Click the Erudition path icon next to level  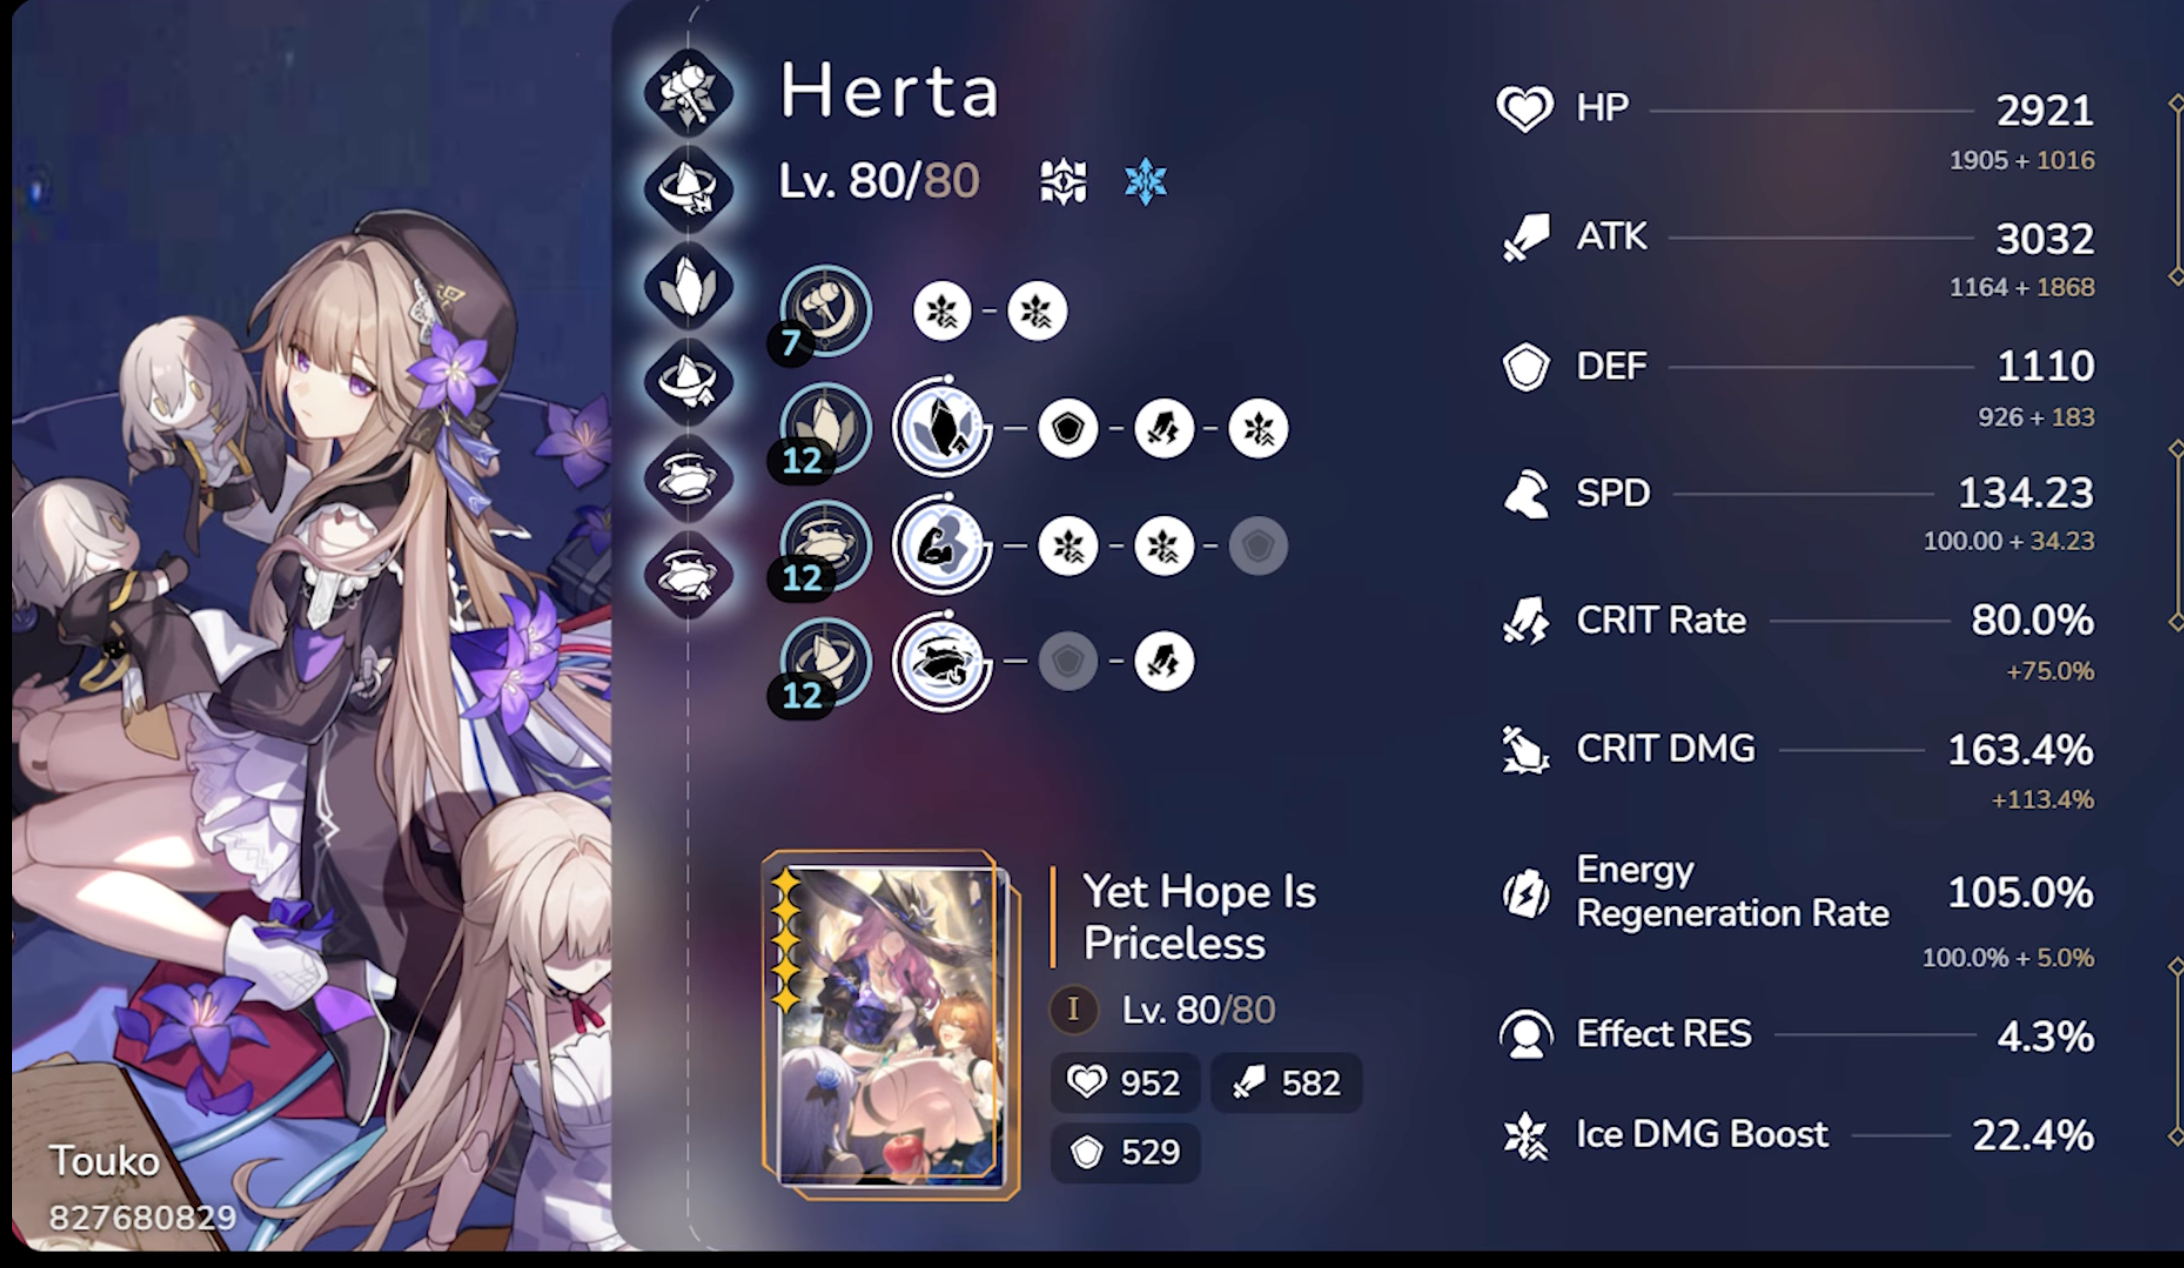(1063, 182)
